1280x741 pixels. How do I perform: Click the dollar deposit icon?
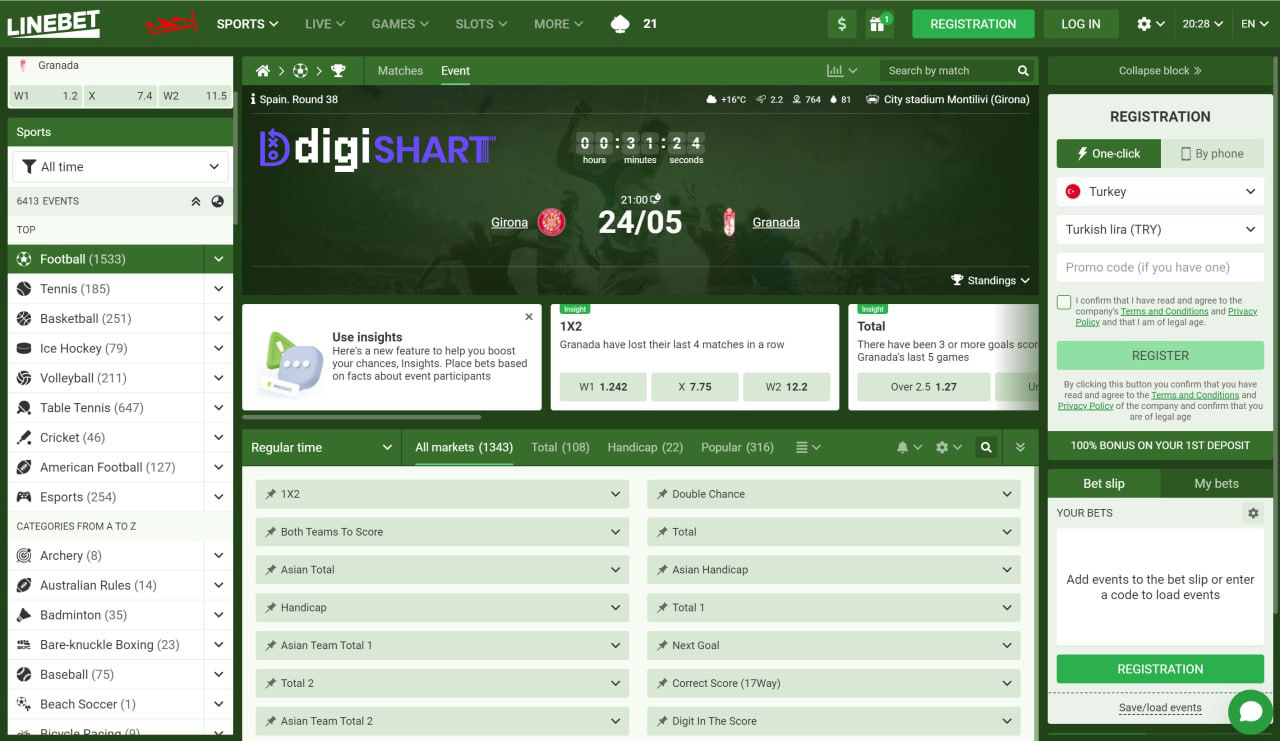pyautogui.click(x=842, y=24)
